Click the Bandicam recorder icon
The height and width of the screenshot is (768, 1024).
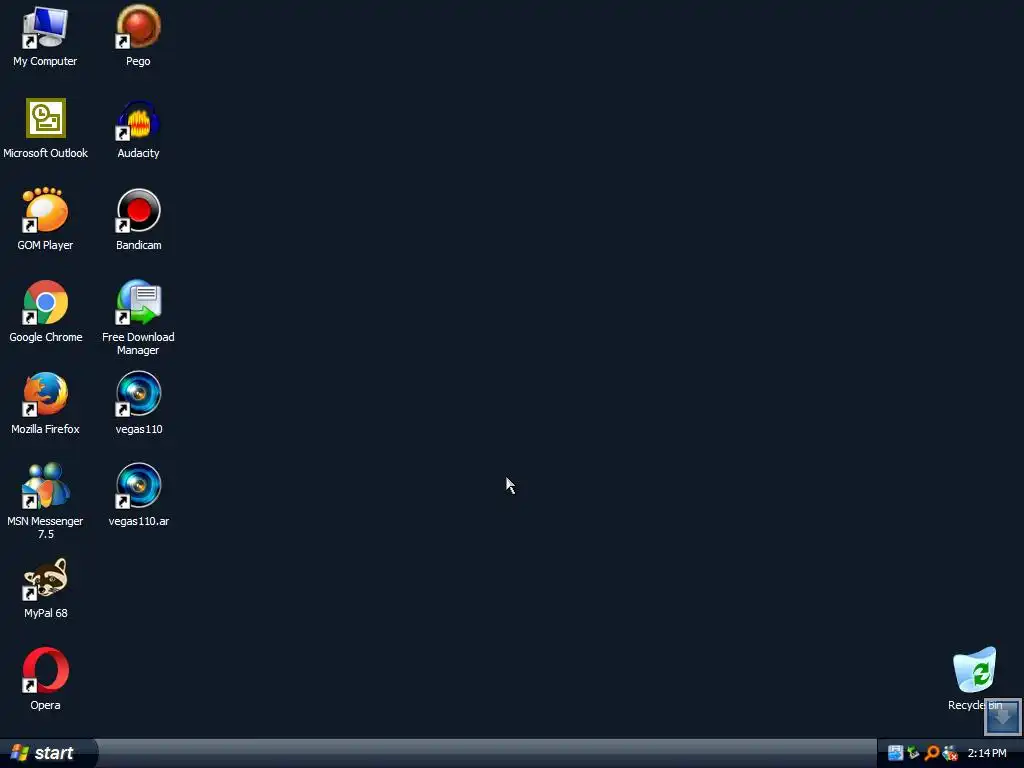pos(138,210)
